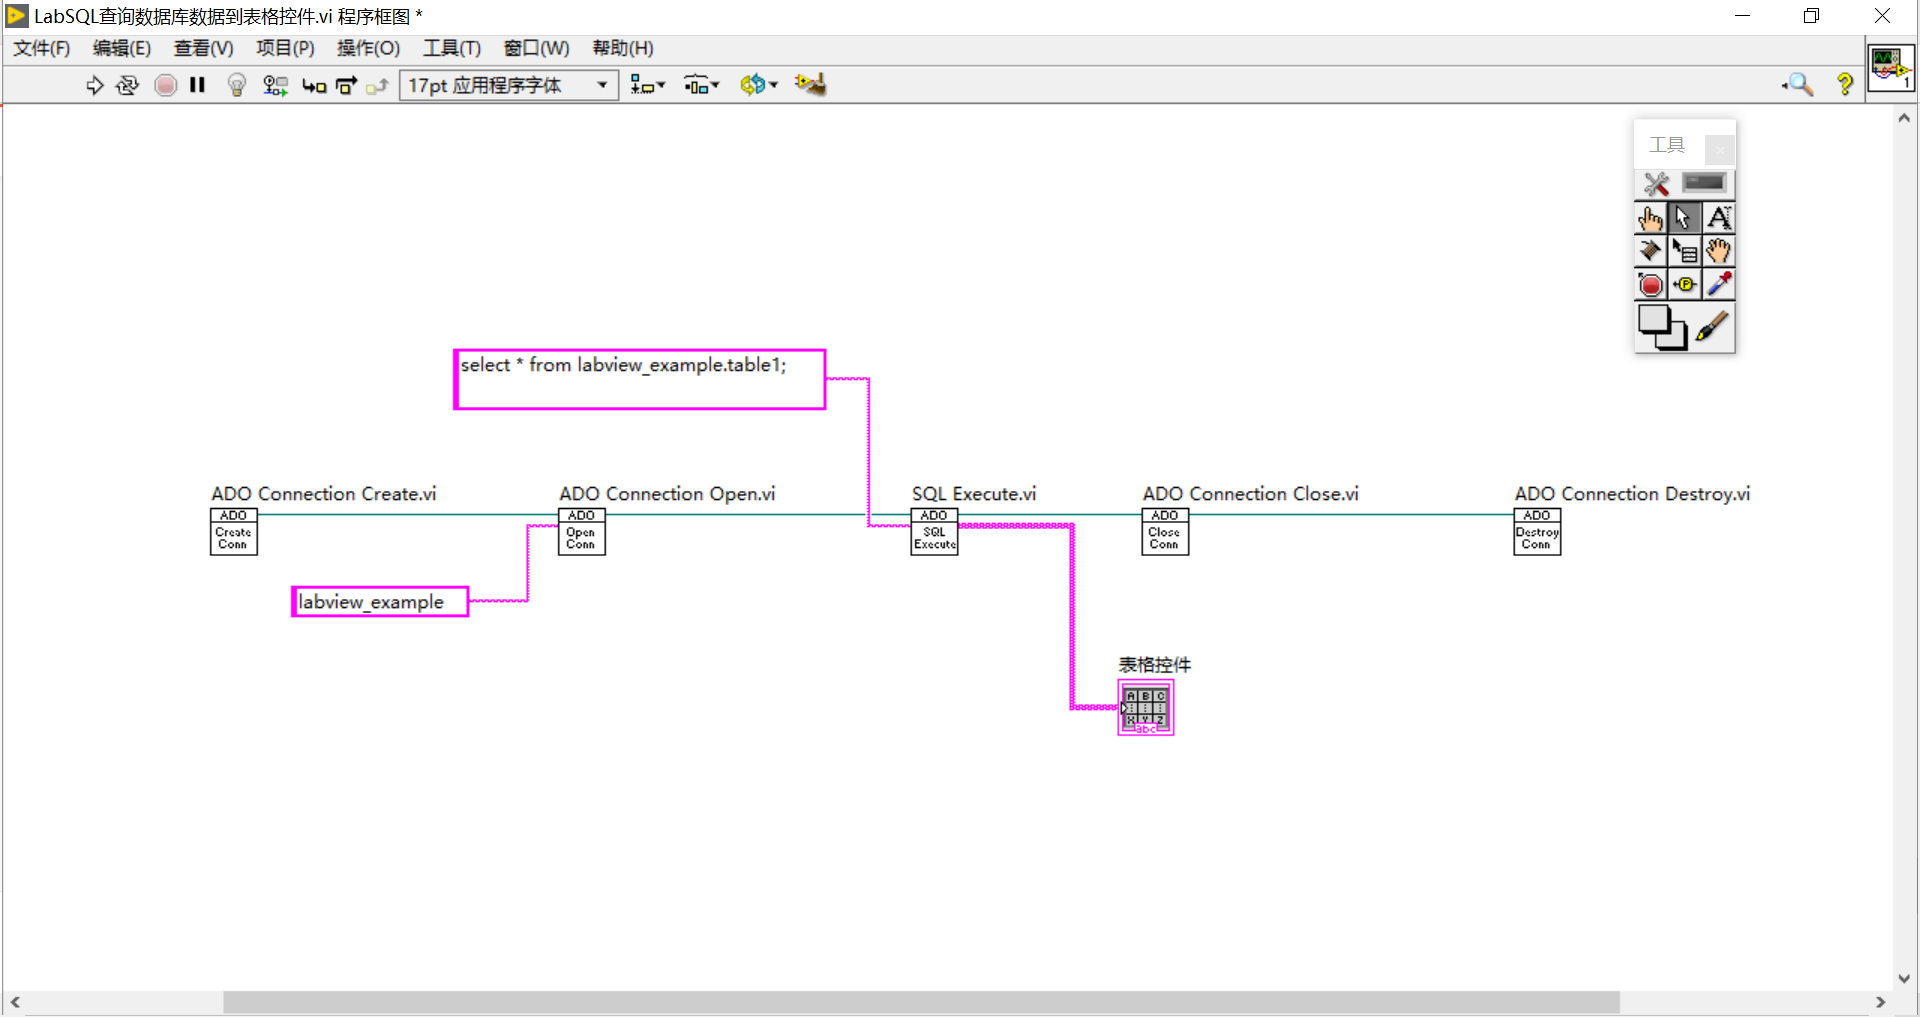Select the Connect Wire spool tool
This screenshot has width=1920, height=1017.
point(1650,251)
